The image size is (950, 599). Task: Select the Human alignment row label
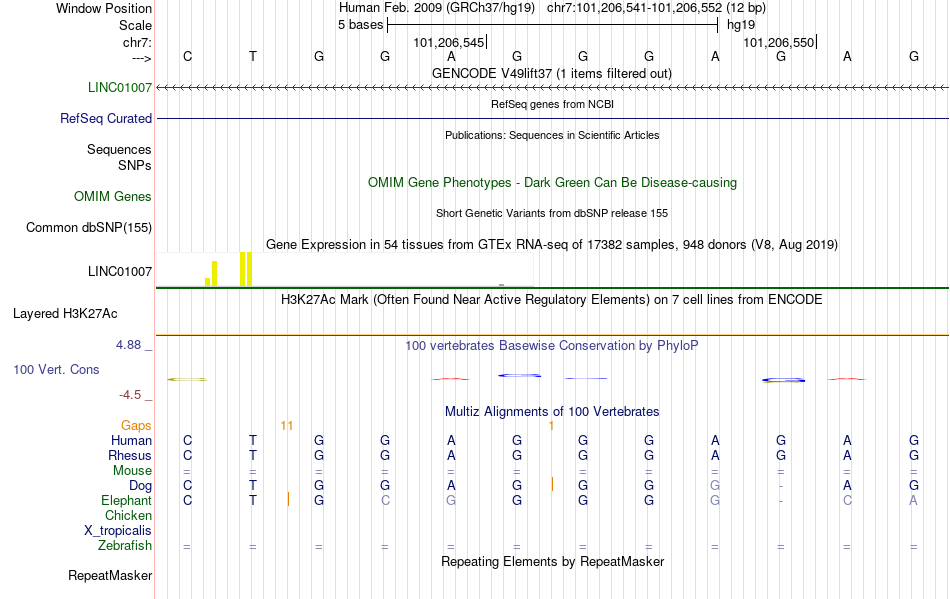pos(131,440)
